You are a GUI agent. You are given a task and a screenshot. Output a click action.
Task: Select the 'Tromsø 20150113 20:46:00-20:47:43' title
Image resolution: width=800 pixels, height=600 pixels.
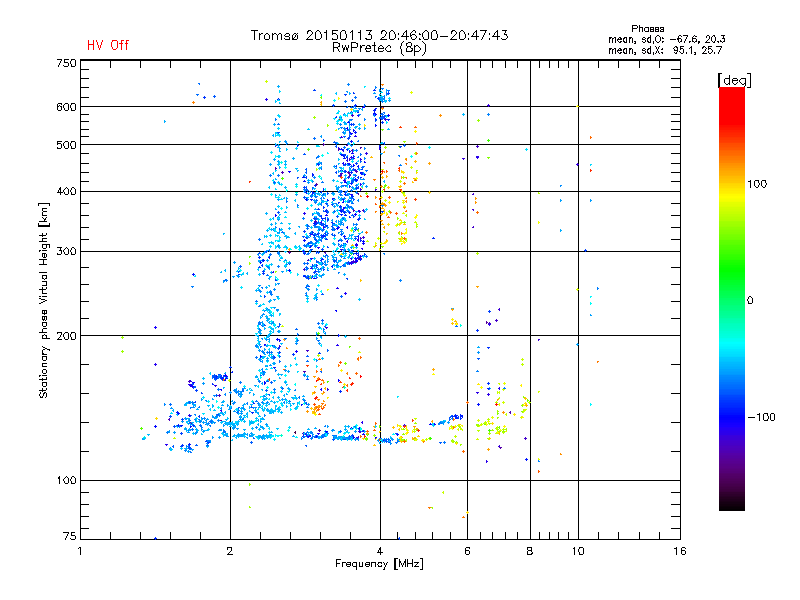pos(379,35)
